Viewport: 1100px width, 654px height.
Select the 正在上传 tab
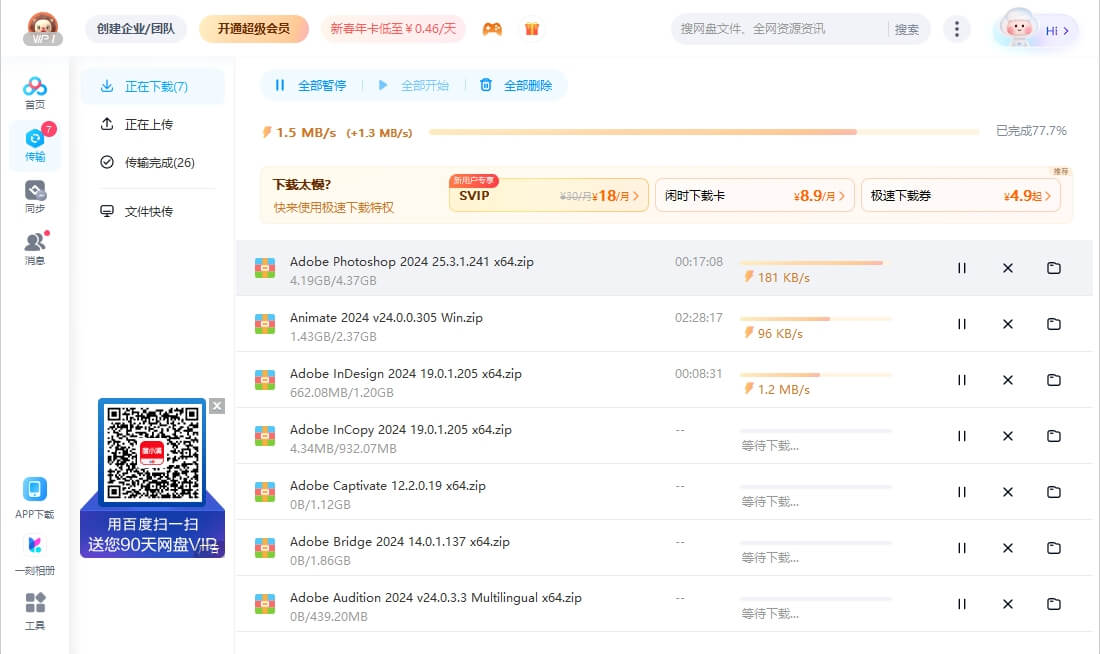(x=153, y=124)
